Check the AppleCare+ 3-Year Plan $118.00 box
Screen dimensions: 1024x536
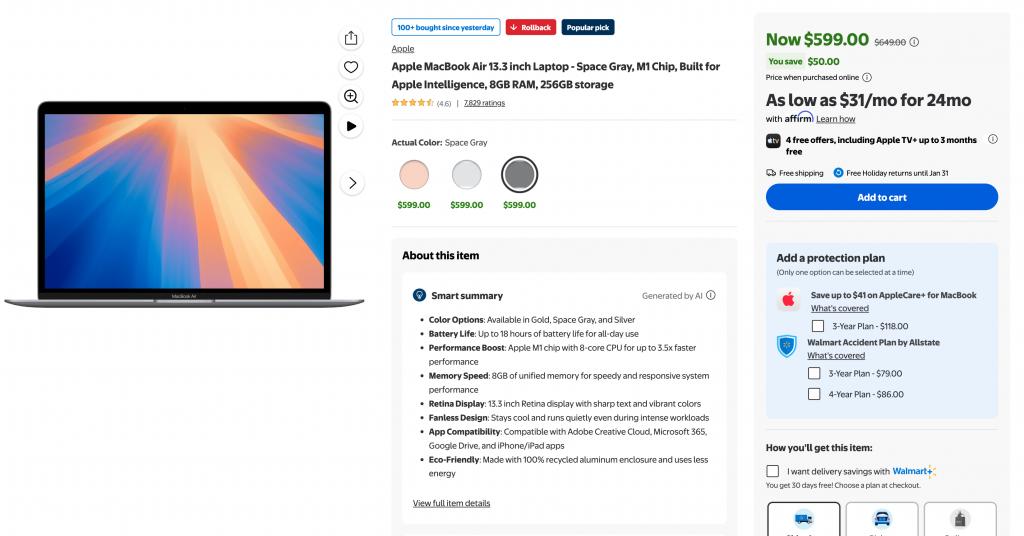coord(818,326)
